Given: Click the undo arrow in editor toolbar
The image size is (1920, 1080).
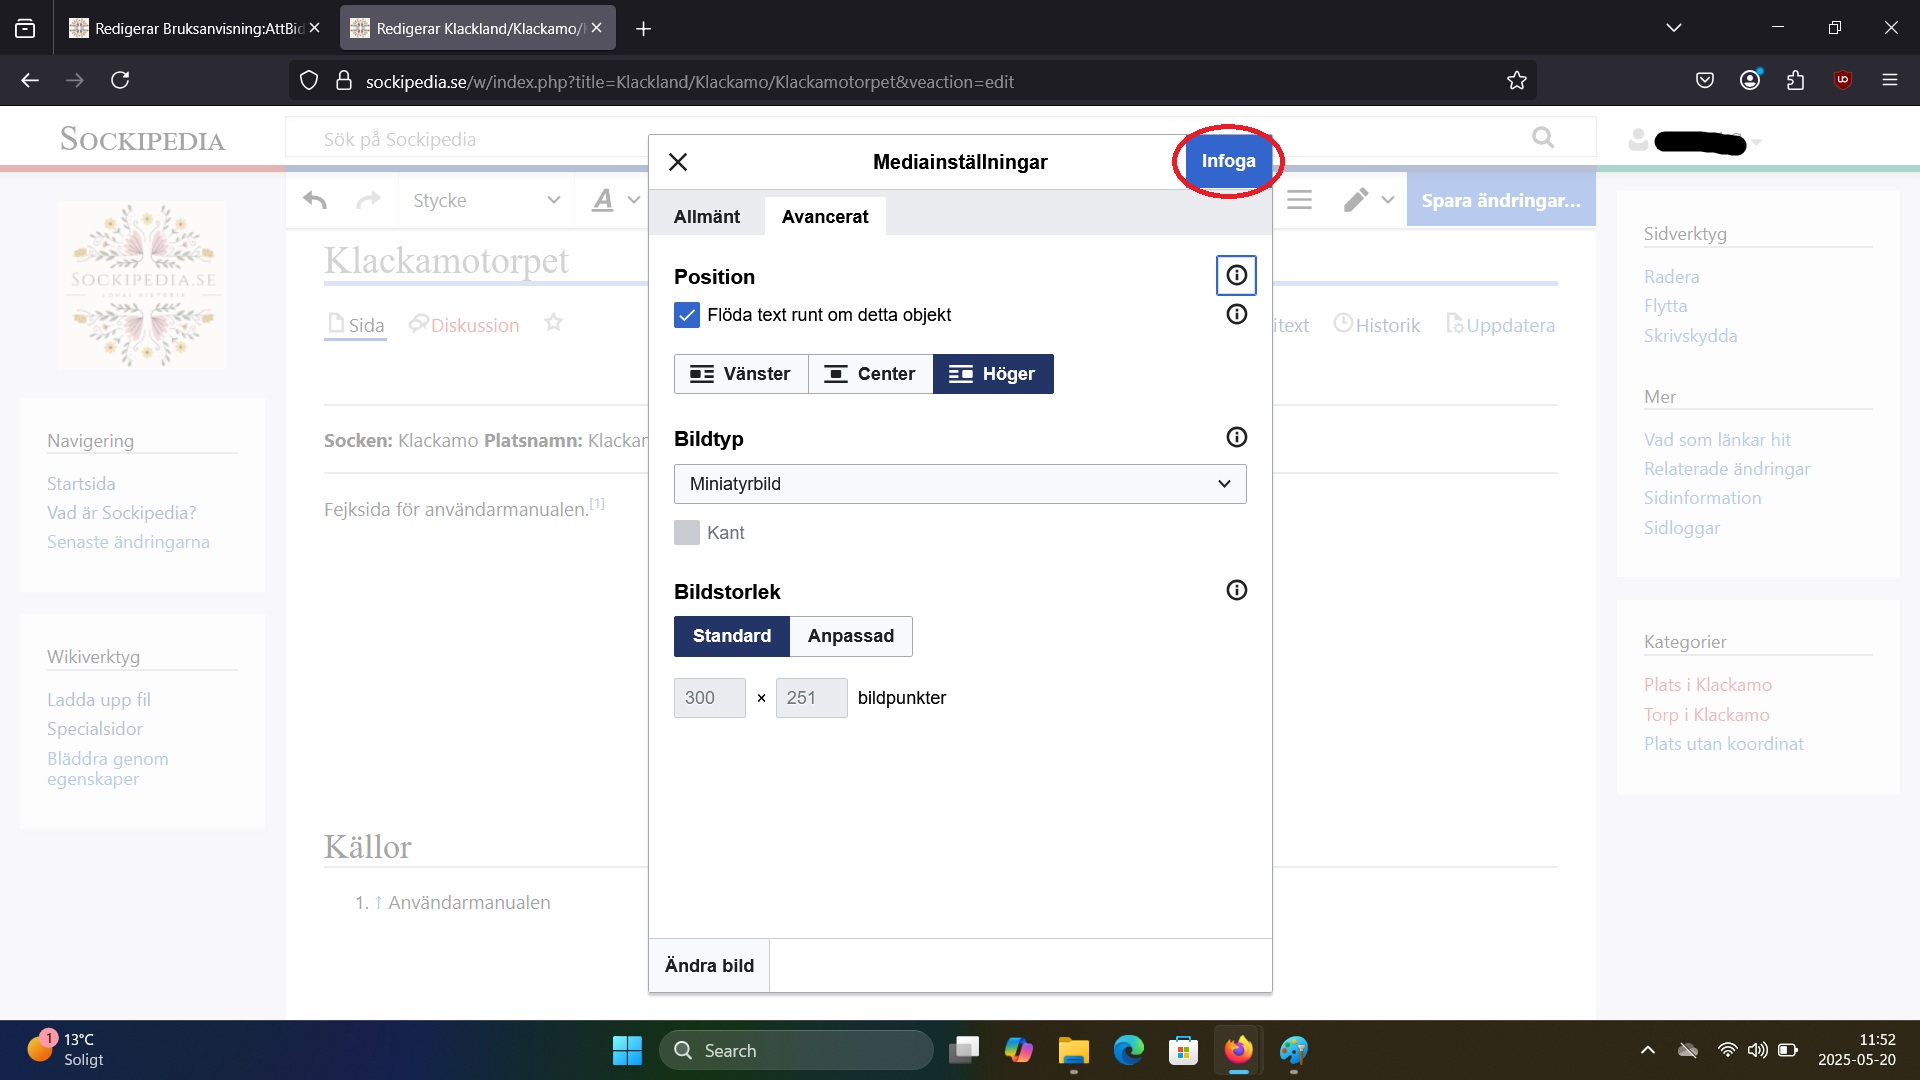Looking at the screenshot, I should tap(315, 200).
